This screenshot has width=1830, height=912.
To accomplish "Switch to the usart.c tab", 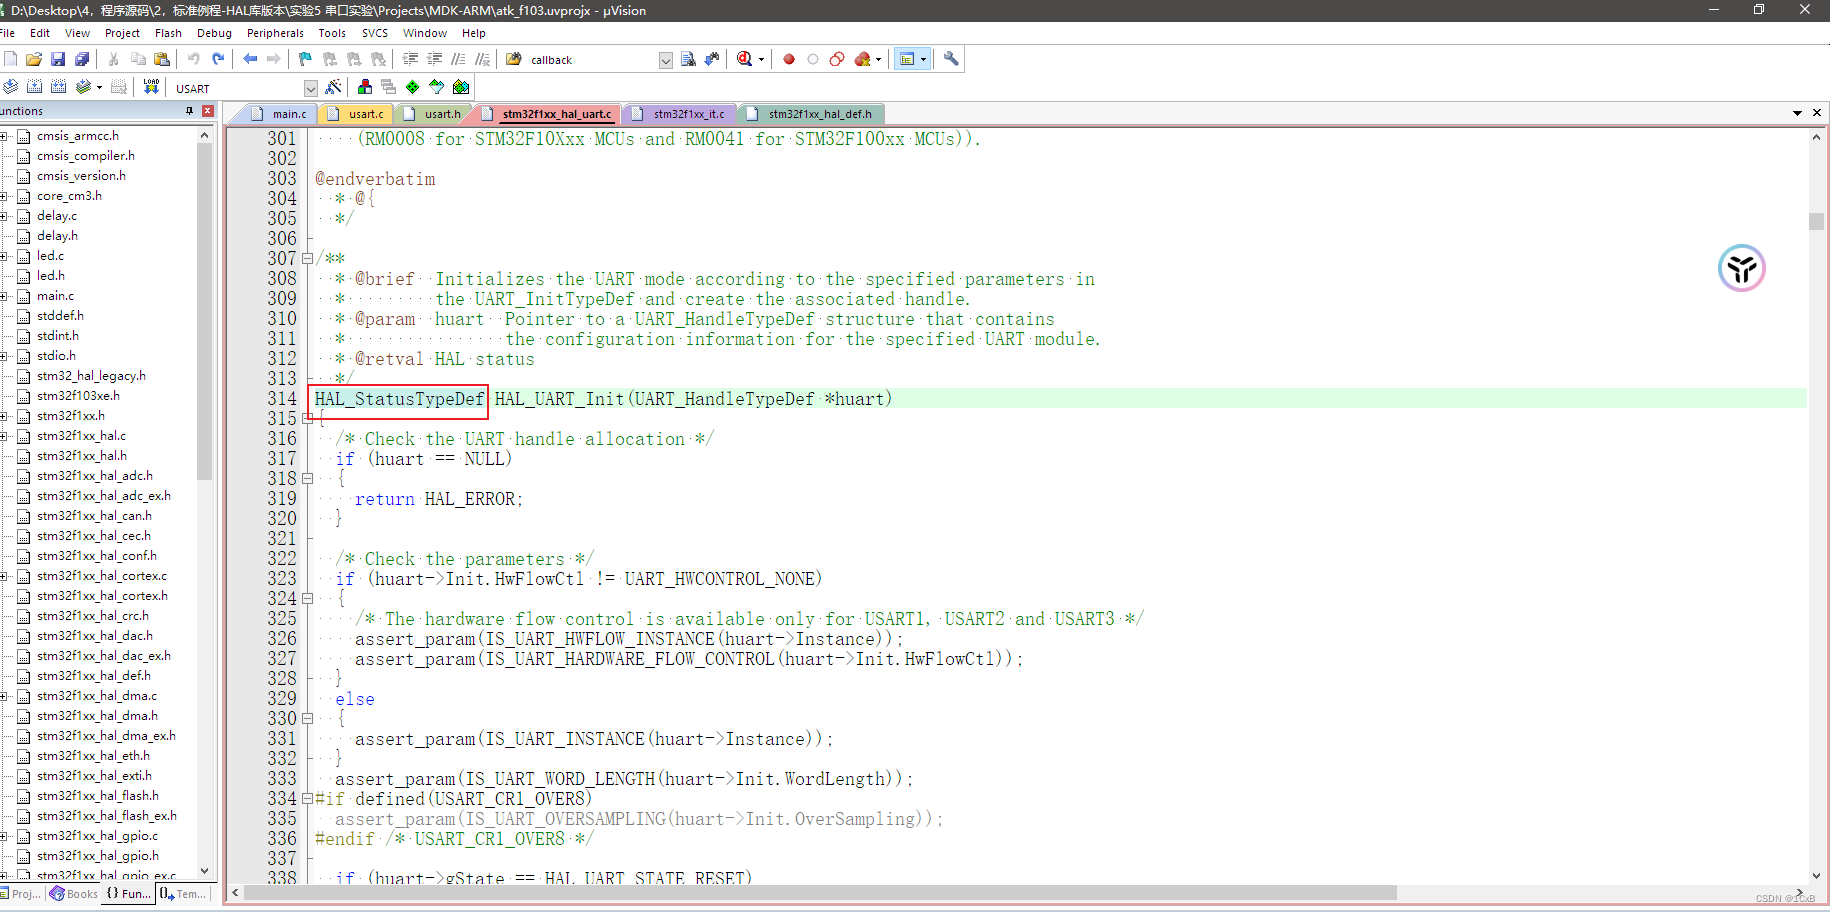I will (357, 114).
